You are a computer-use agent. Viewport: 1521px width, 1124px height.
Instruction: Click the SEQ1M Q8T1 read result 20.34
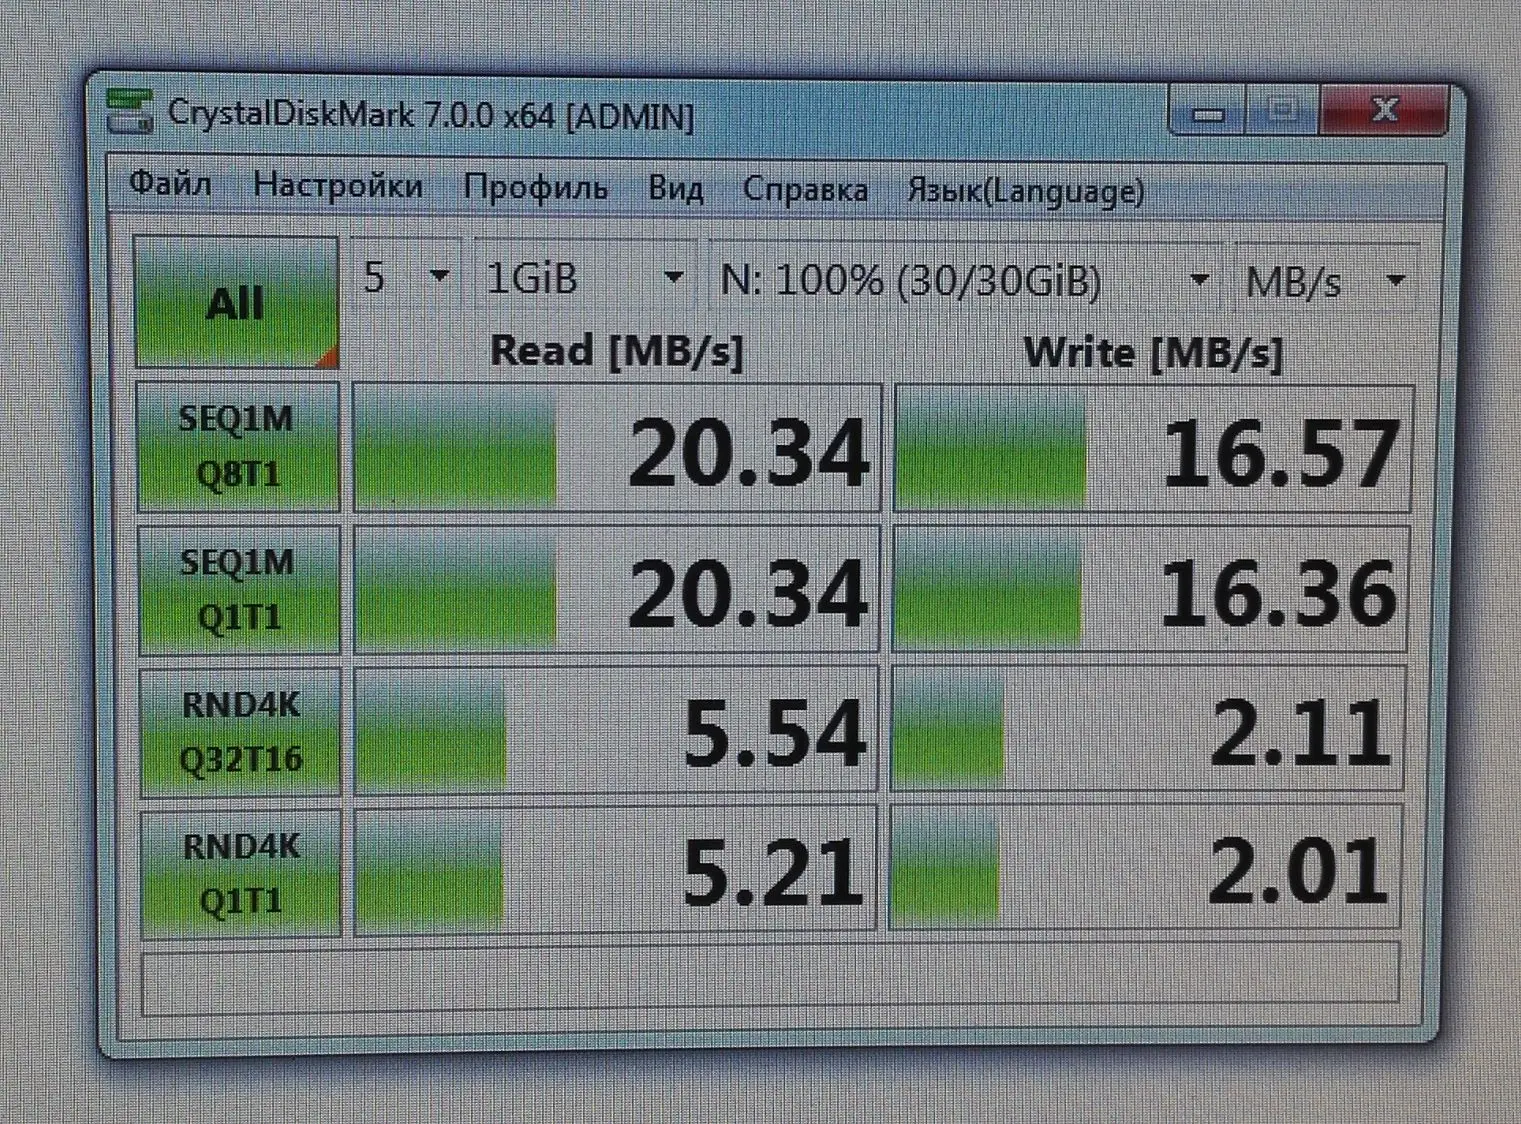[x=617, y=448]
